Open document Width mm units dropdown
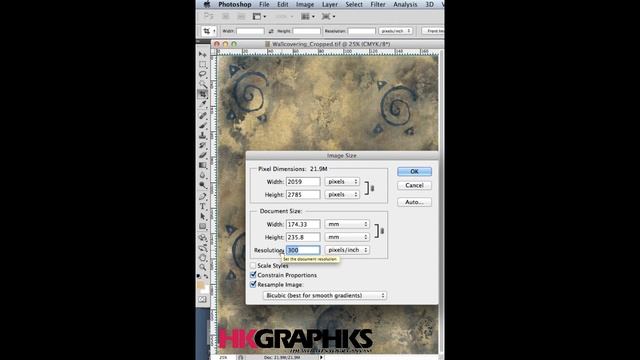The image size is (640, 360). (x=347, y=224)
